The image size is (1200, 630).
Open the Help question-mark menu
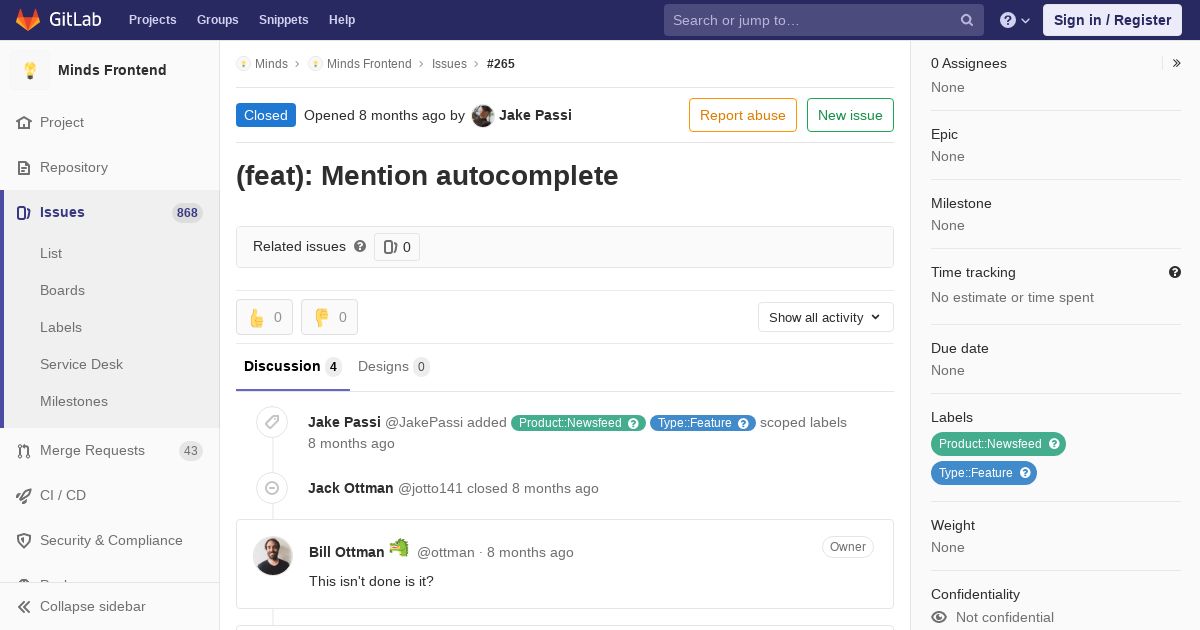coord(1014,20)
